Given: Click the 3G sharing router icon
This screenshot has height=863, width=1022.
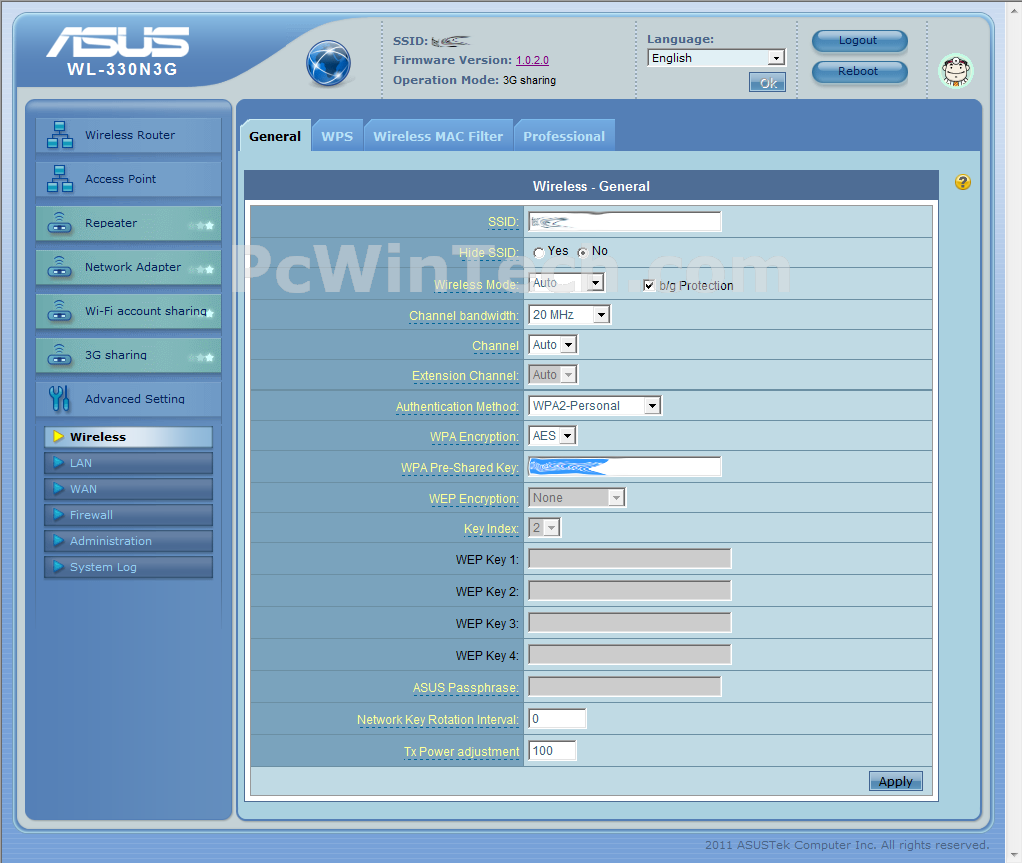Looking at the screenshot, I should pyautogui.click(x=59, y=355).
